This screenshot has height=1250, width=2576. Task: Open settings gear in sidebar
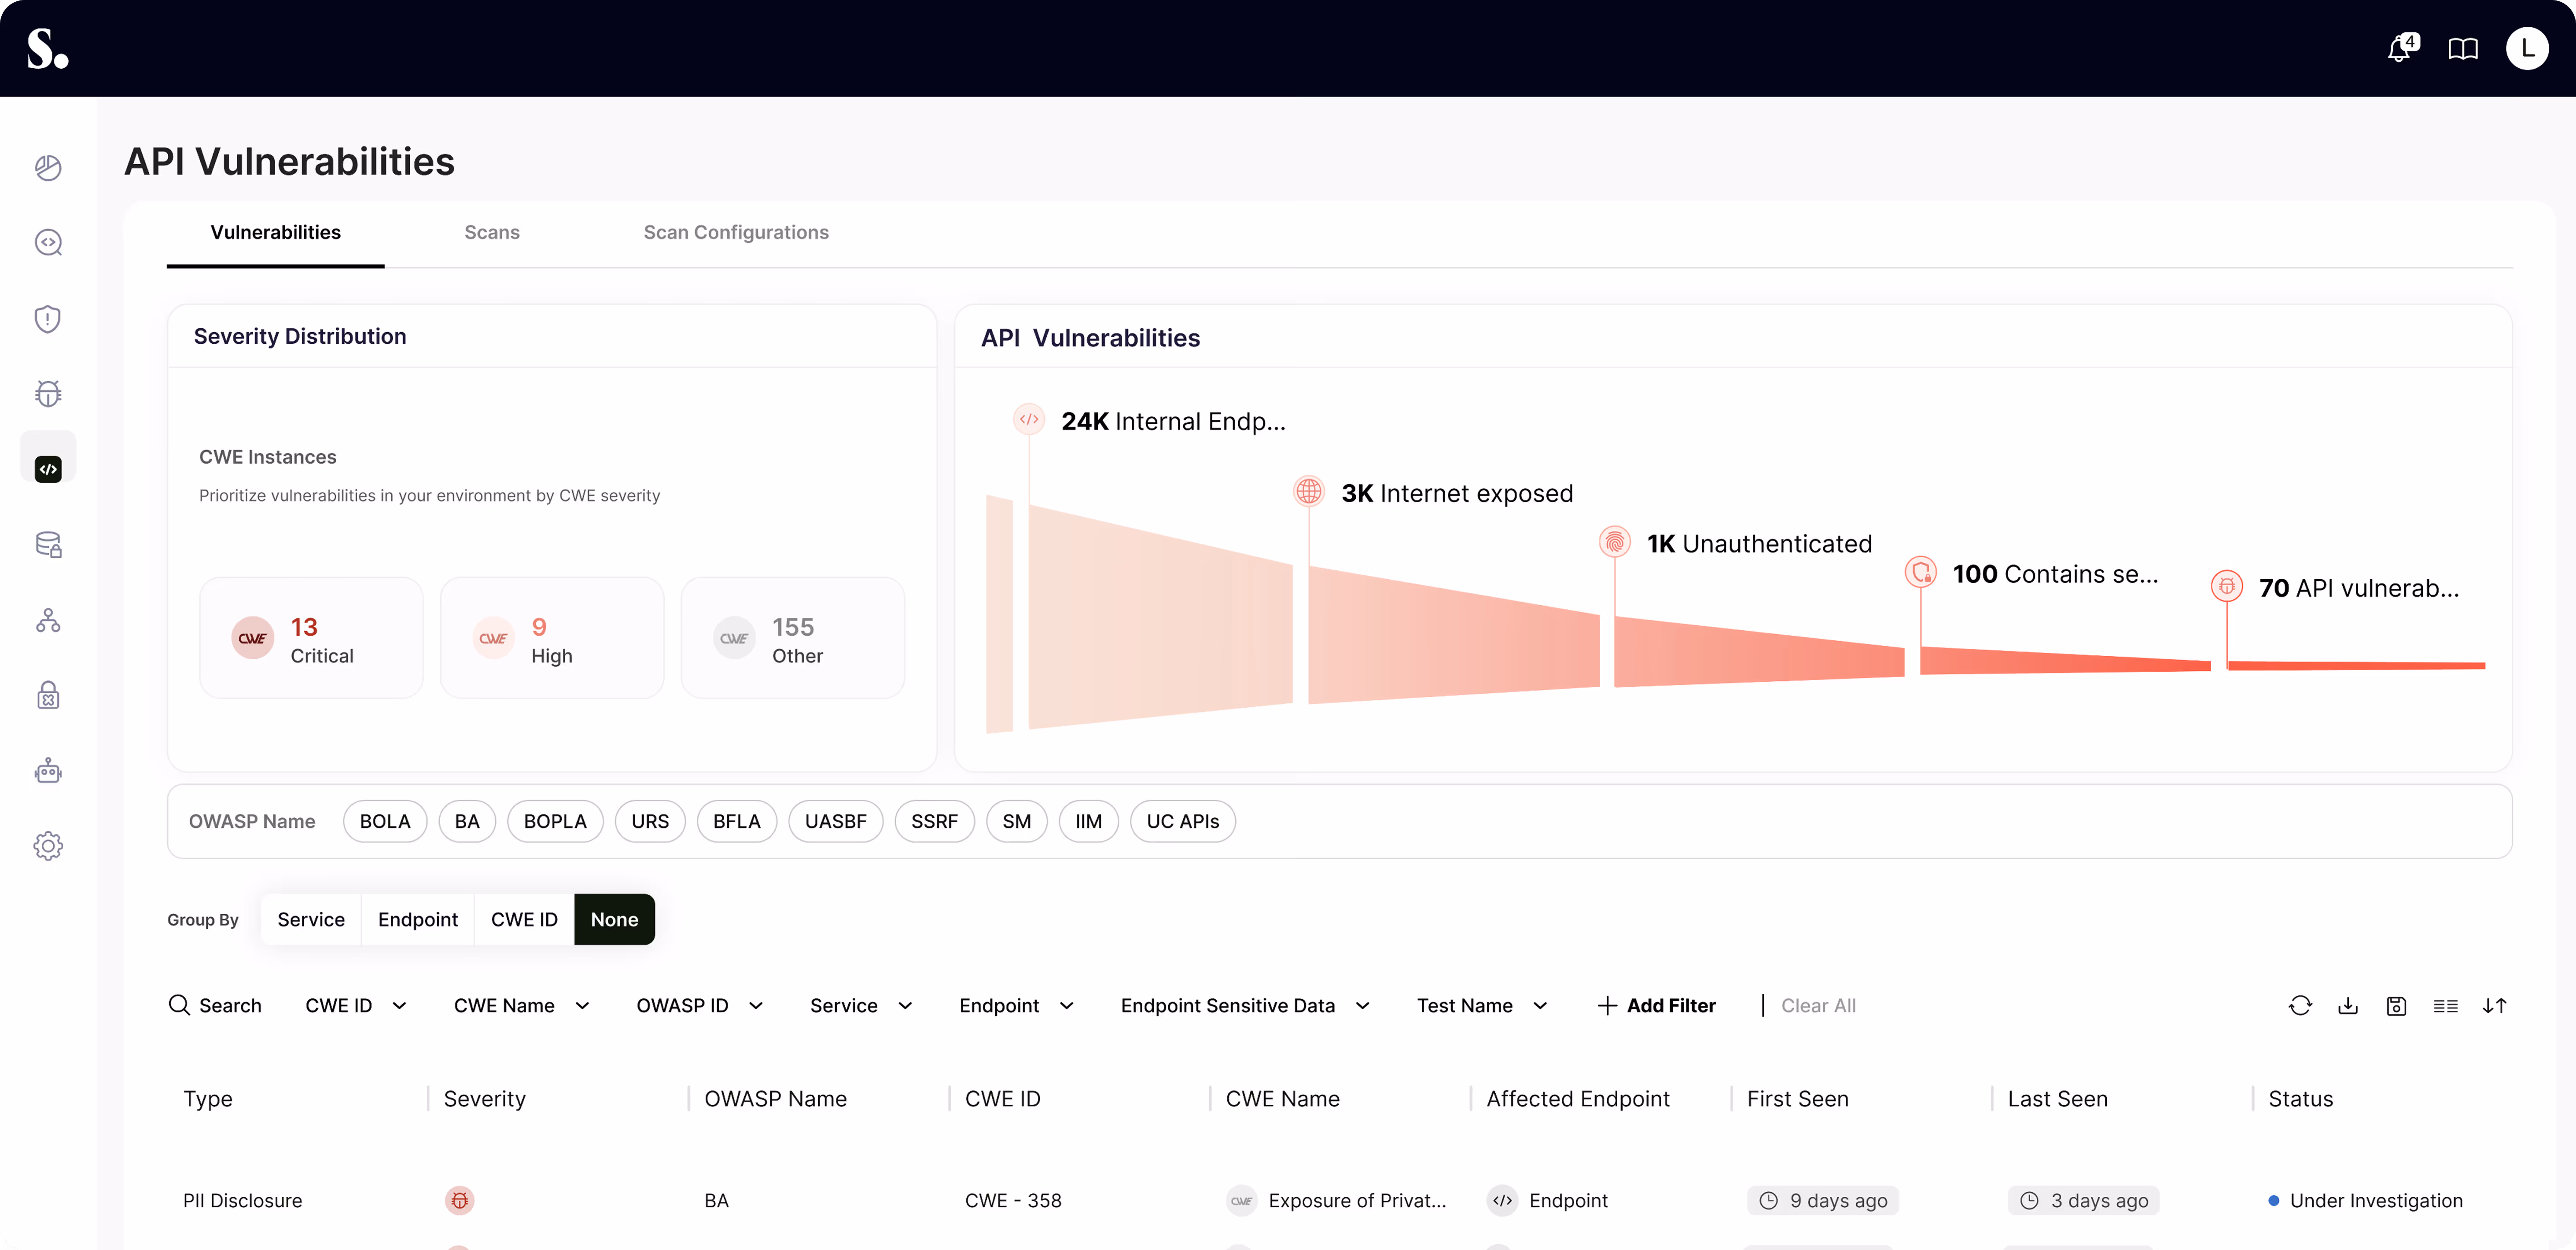(x=48, y=846)
